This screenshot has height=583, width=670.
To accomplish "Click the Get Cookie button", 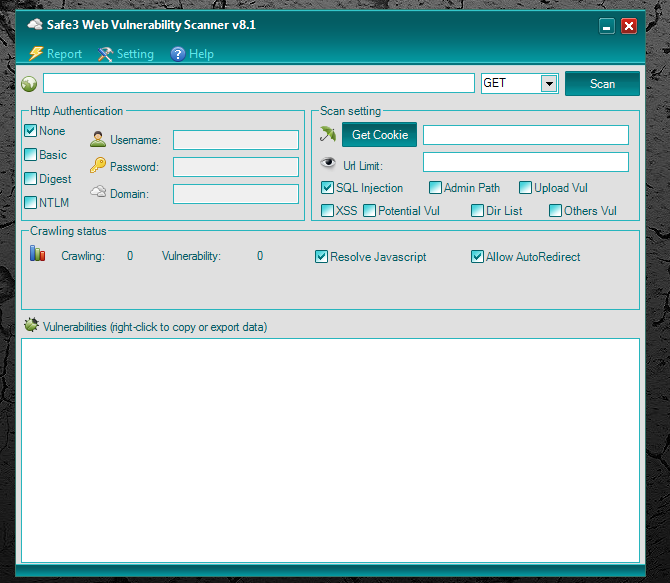I will pyautogui.click(x=379, y=135).
